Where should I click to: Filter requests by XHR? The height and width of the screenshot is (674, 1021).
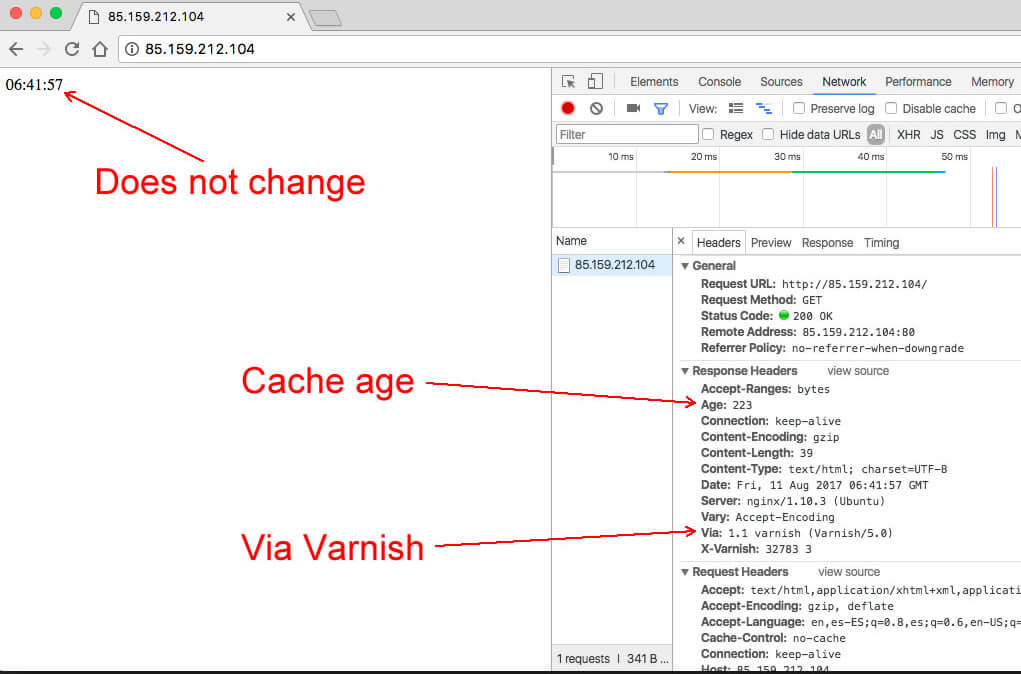[x=908, y=135]
